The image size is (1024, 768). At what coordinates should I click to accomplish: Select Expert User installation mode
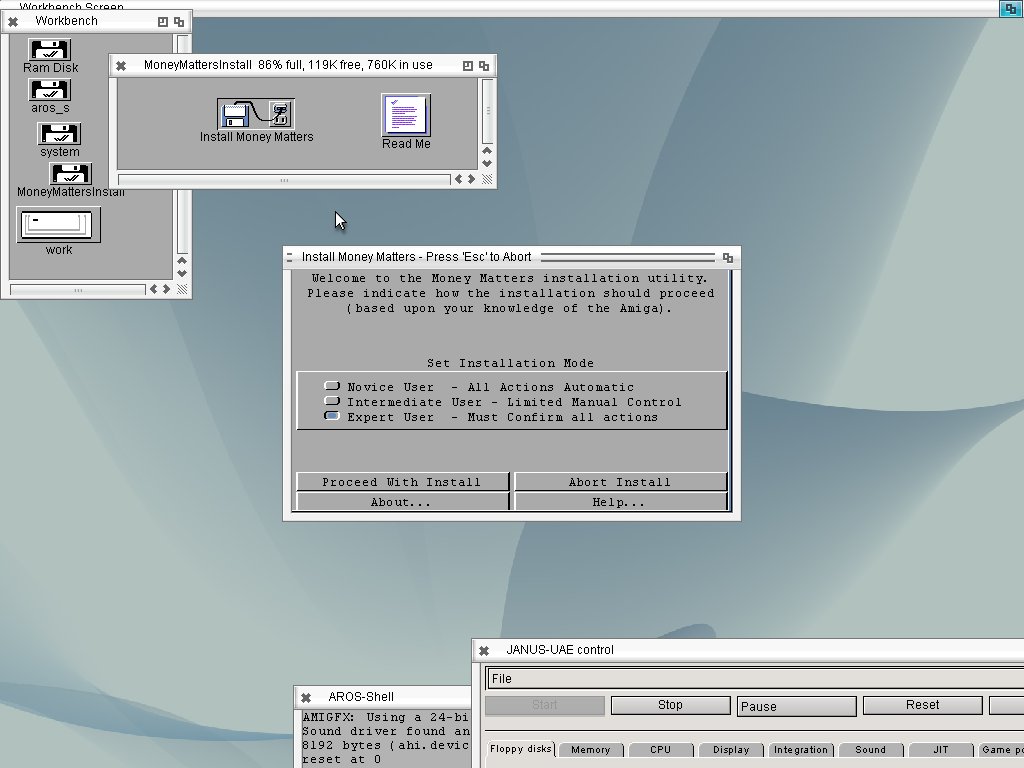click(x=332, y=417)
